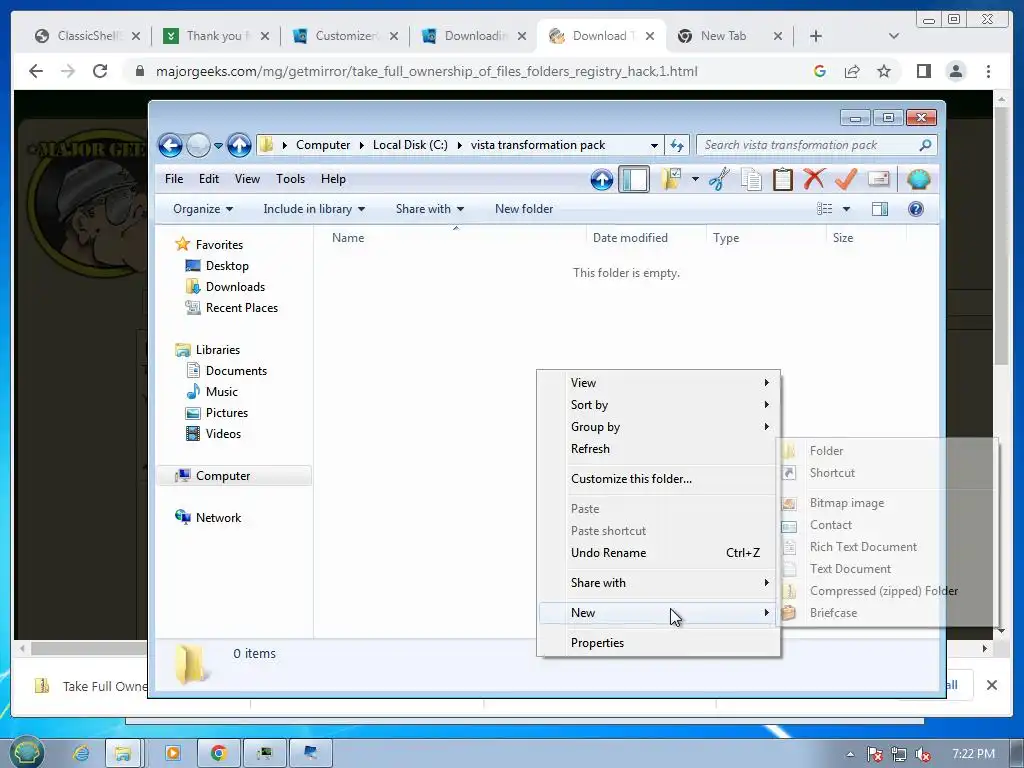Toggle the preview pane button

(x=880, y=209)
